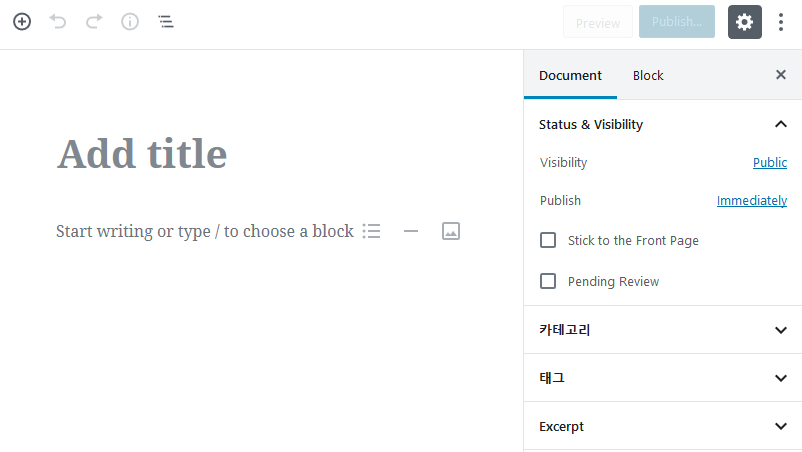Insert a separator block via shortcut icon
The height and width of the screenshot is (452, 802).
(411, 231)
